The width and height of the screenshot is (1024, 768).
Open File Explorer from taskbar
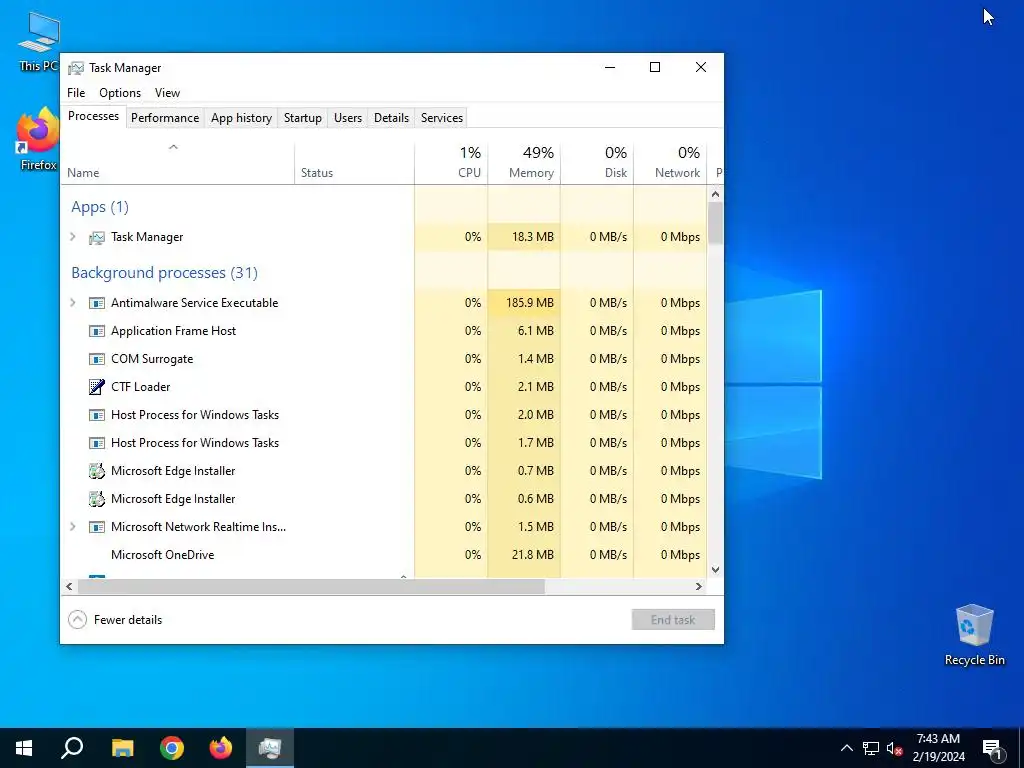[x=122, y=748]
